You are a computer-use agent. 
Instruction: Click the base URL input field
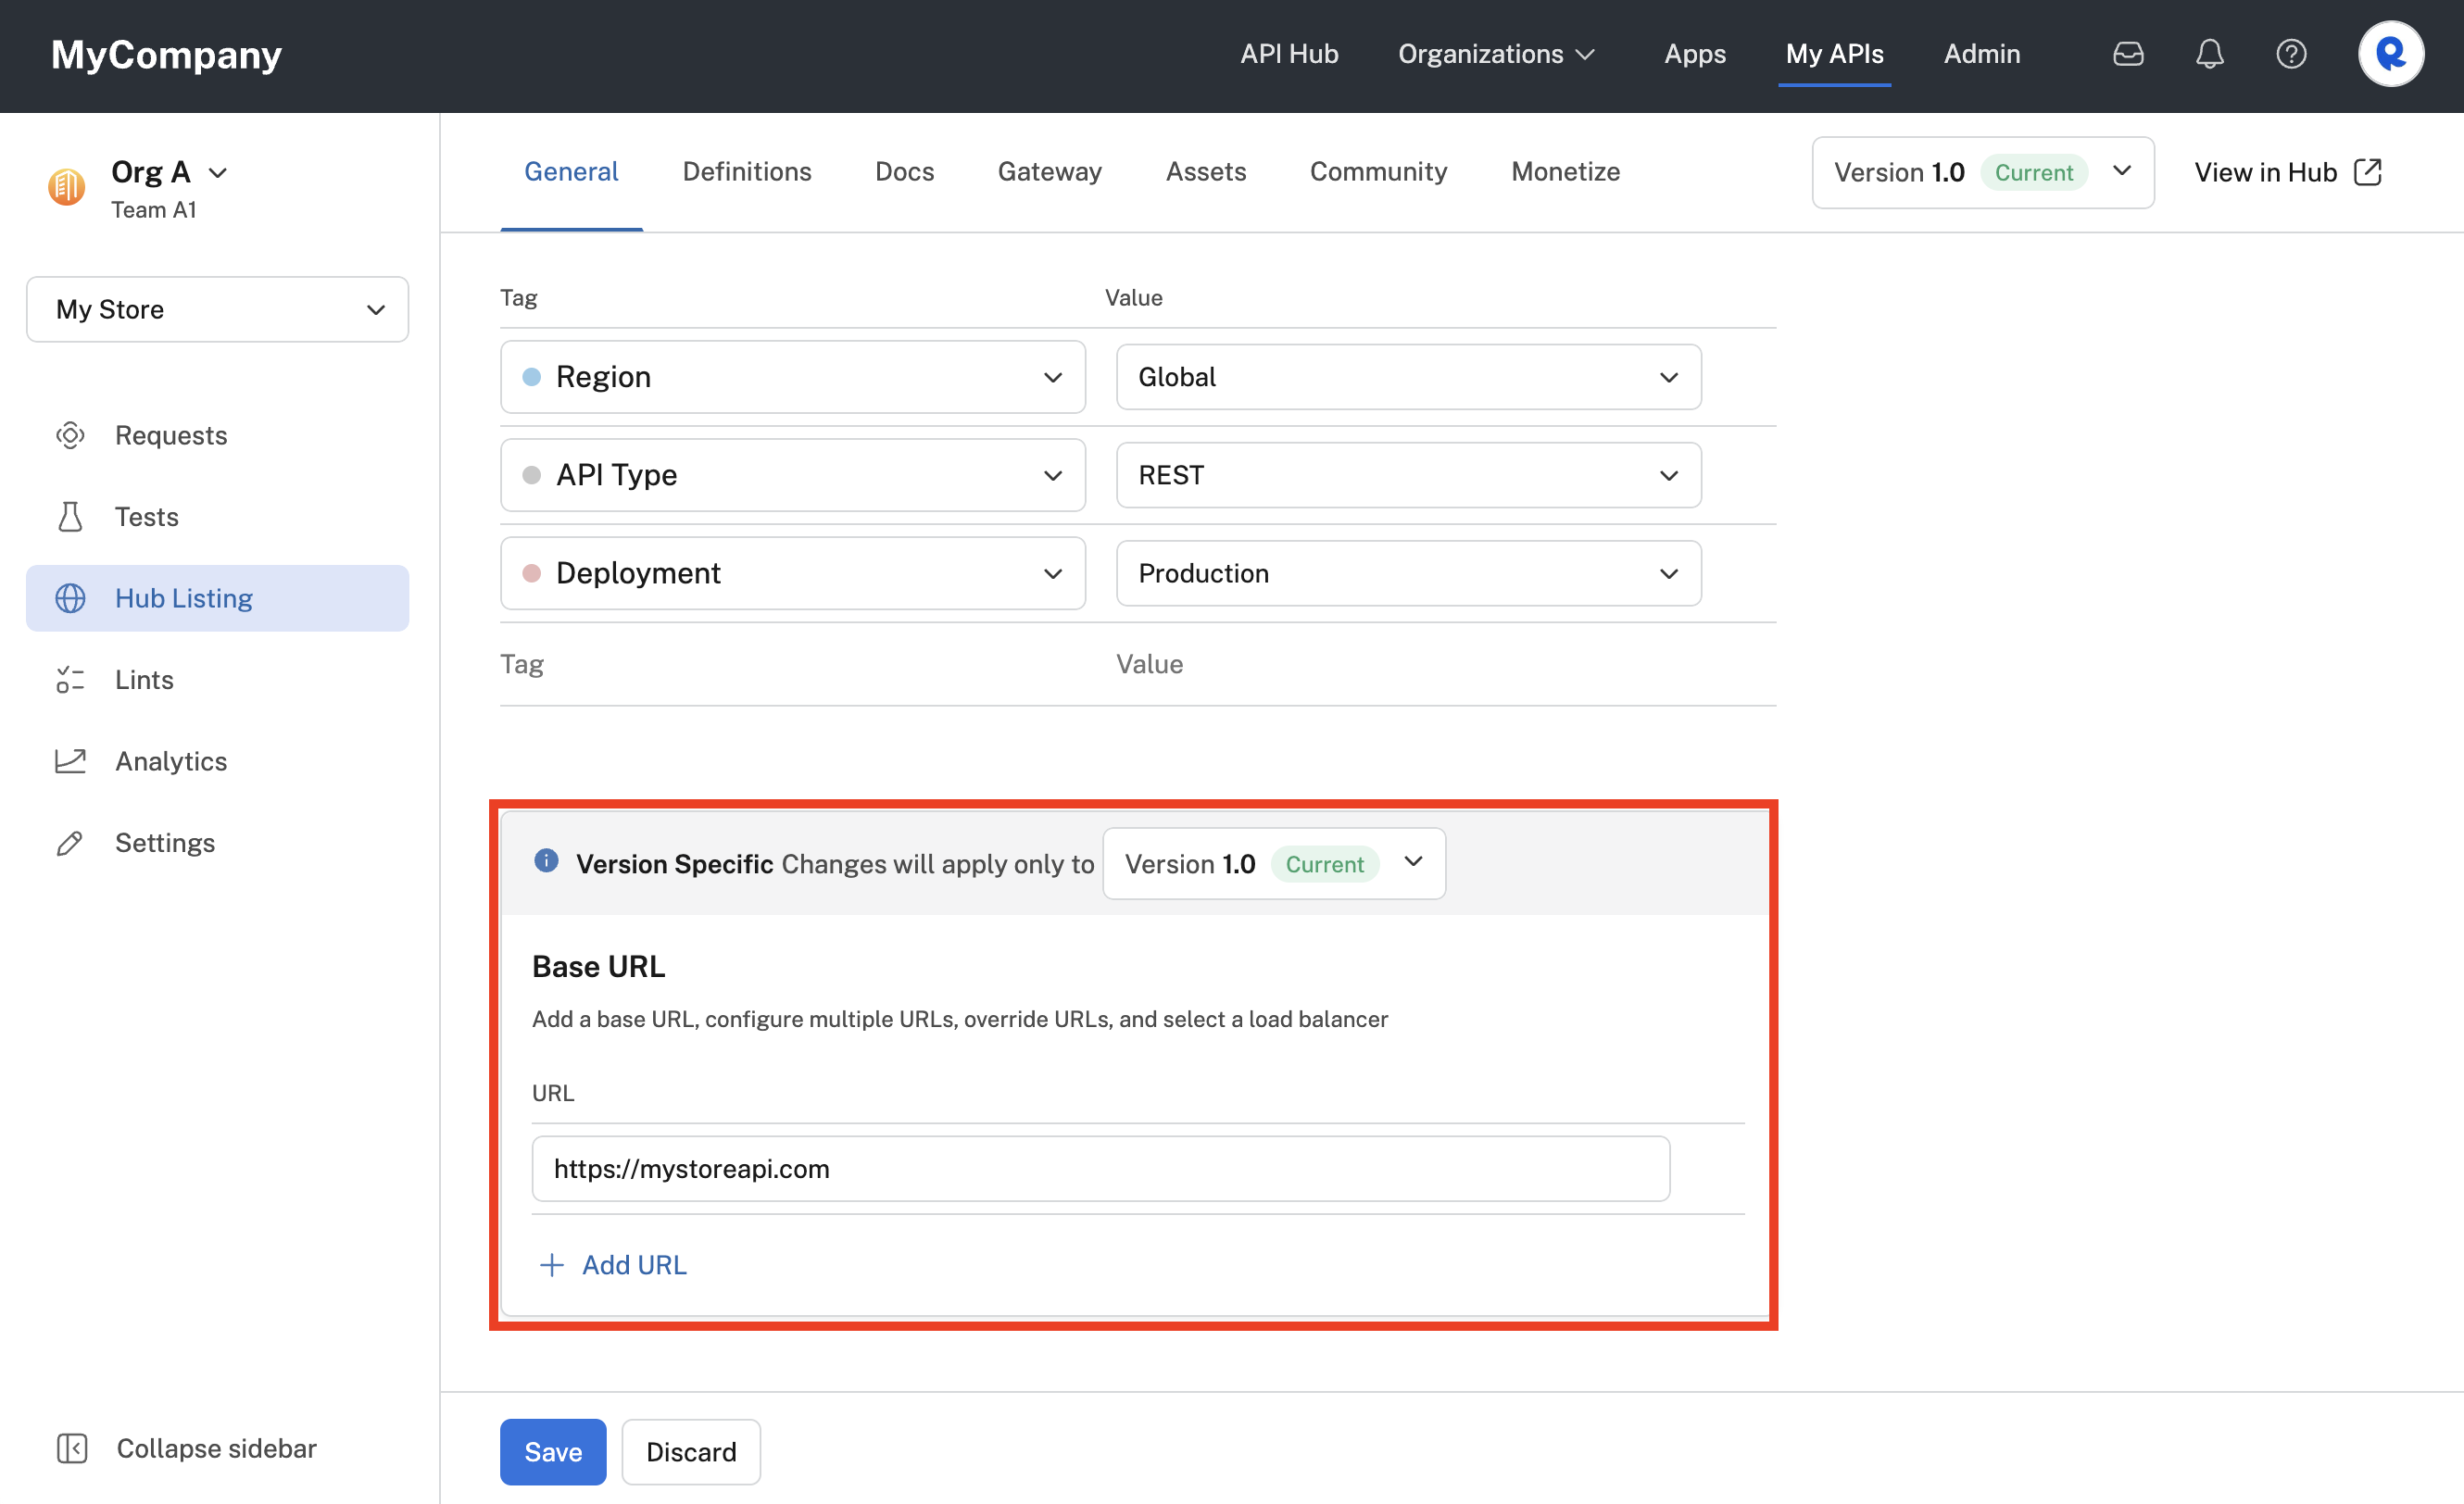click(x=1101, y=1168)
